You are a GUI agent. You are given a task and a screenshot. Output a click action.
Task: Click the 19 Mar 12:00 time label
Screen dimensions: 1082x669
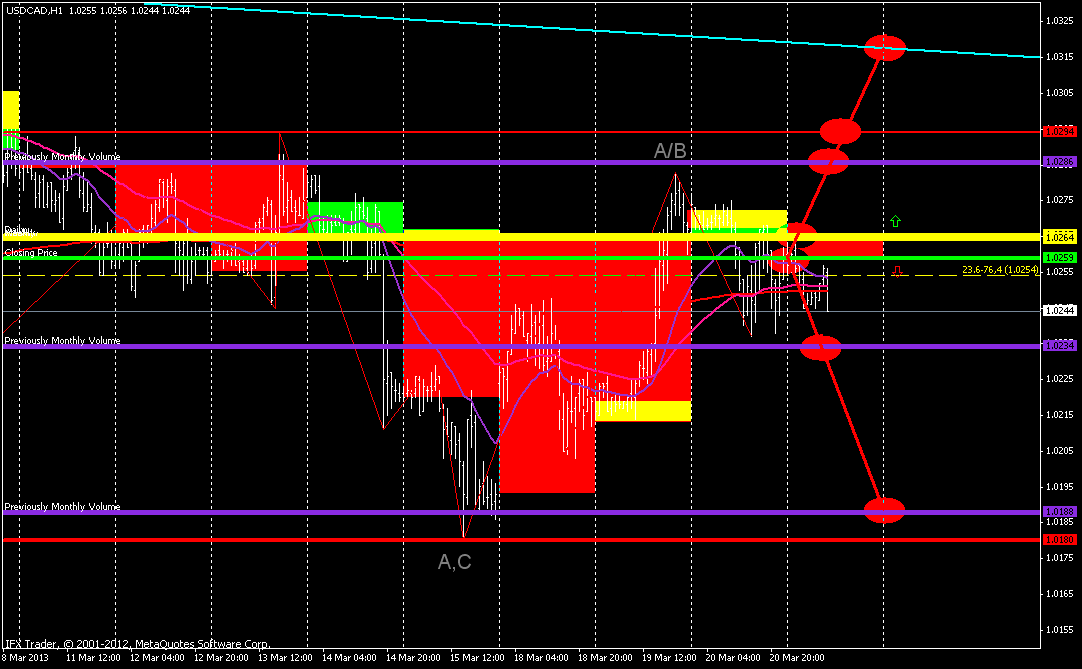pyautogui.click(x=669, y=657)
